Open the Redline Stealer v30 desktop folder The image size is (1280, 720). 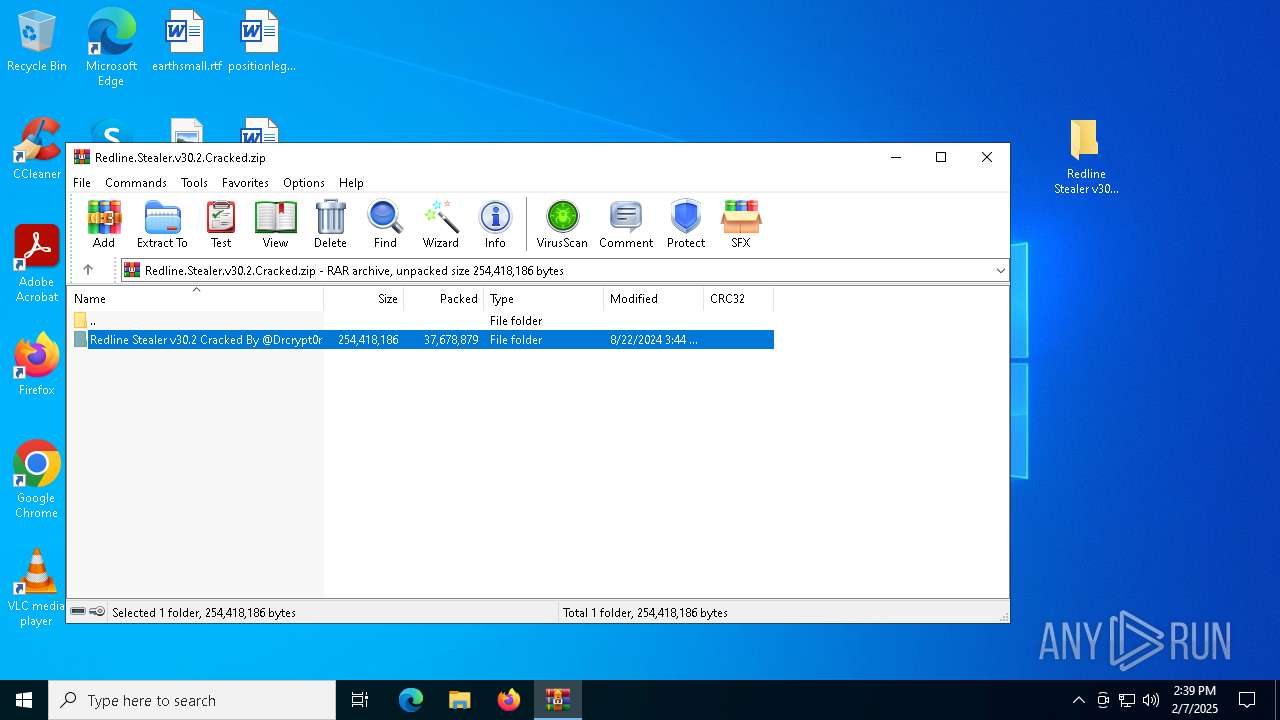1086,157
